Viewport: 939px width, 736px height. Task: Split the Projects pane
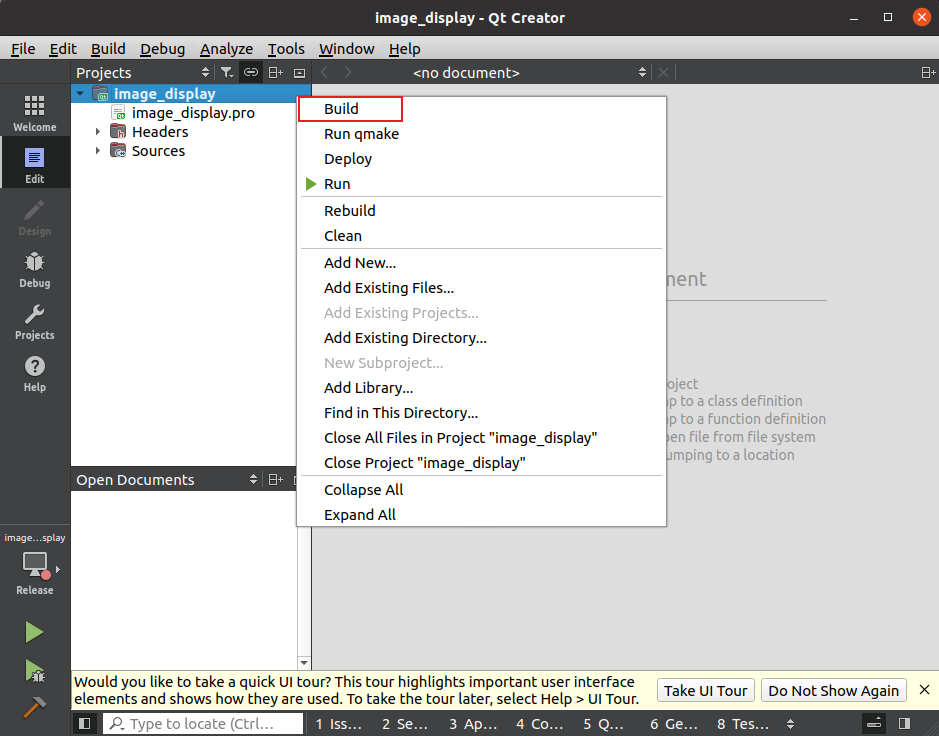click(275, 72)
